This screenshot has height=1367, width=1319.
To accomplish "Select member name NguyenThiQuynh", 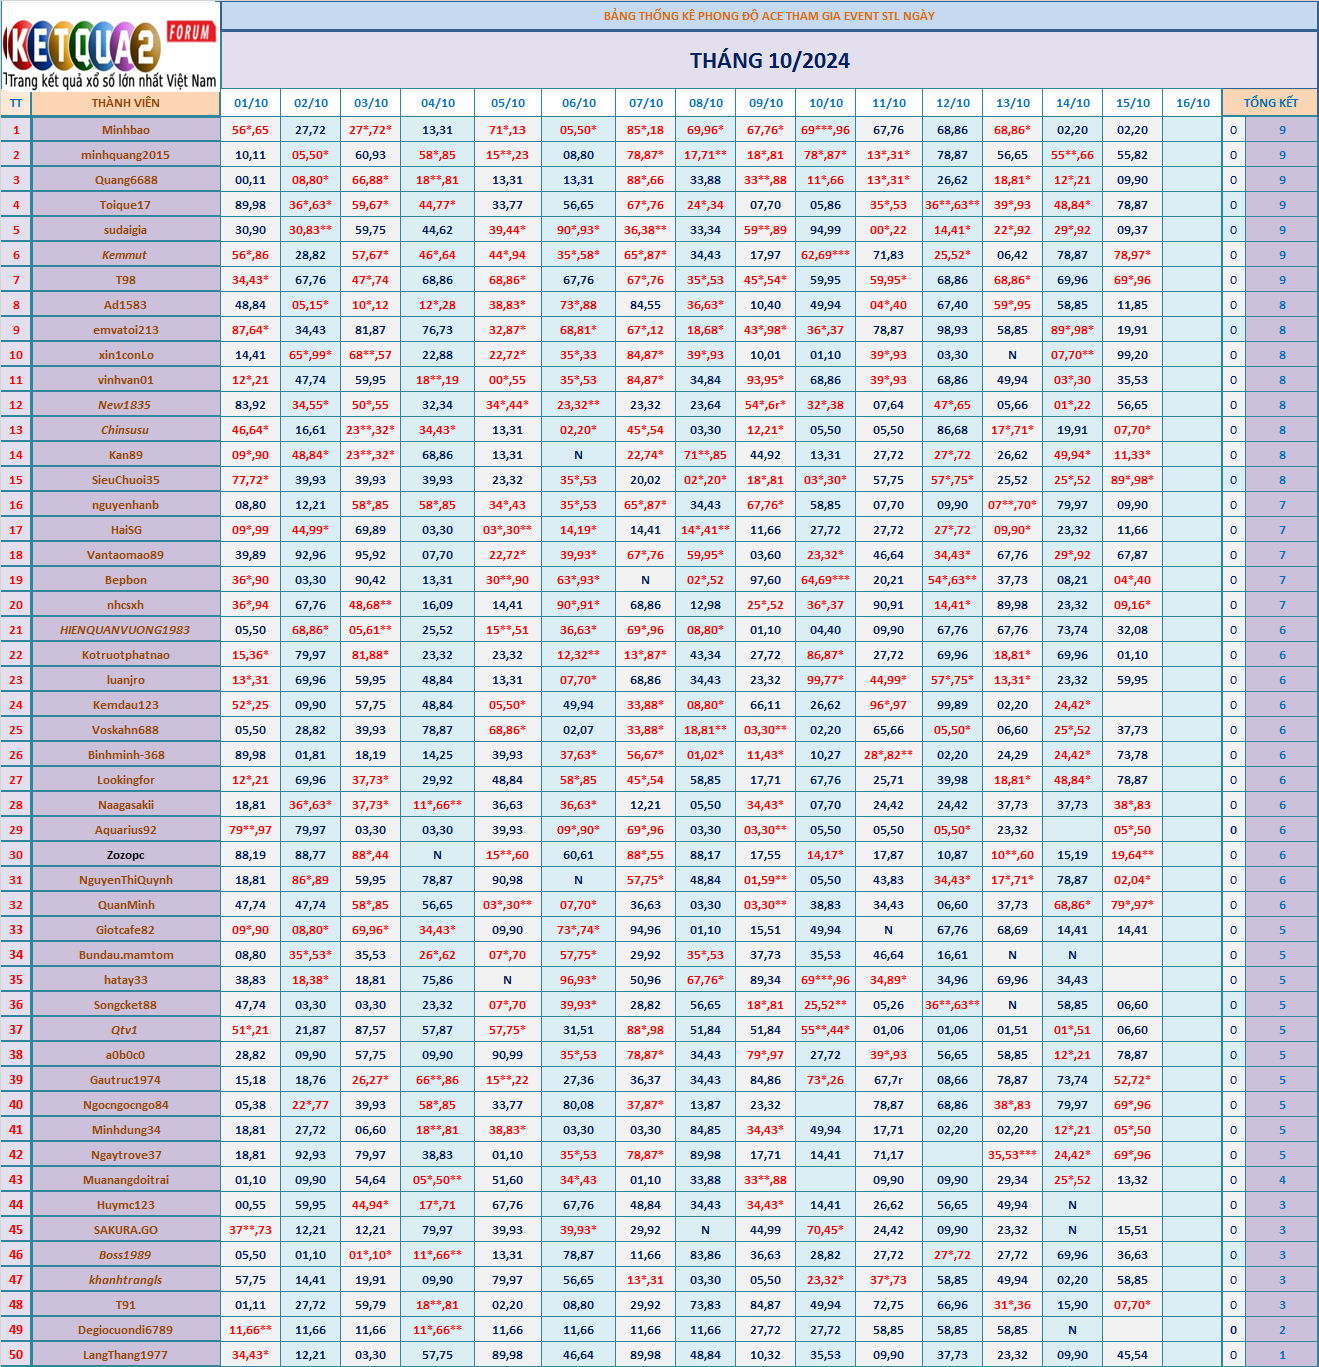I will tap(126, 880).
